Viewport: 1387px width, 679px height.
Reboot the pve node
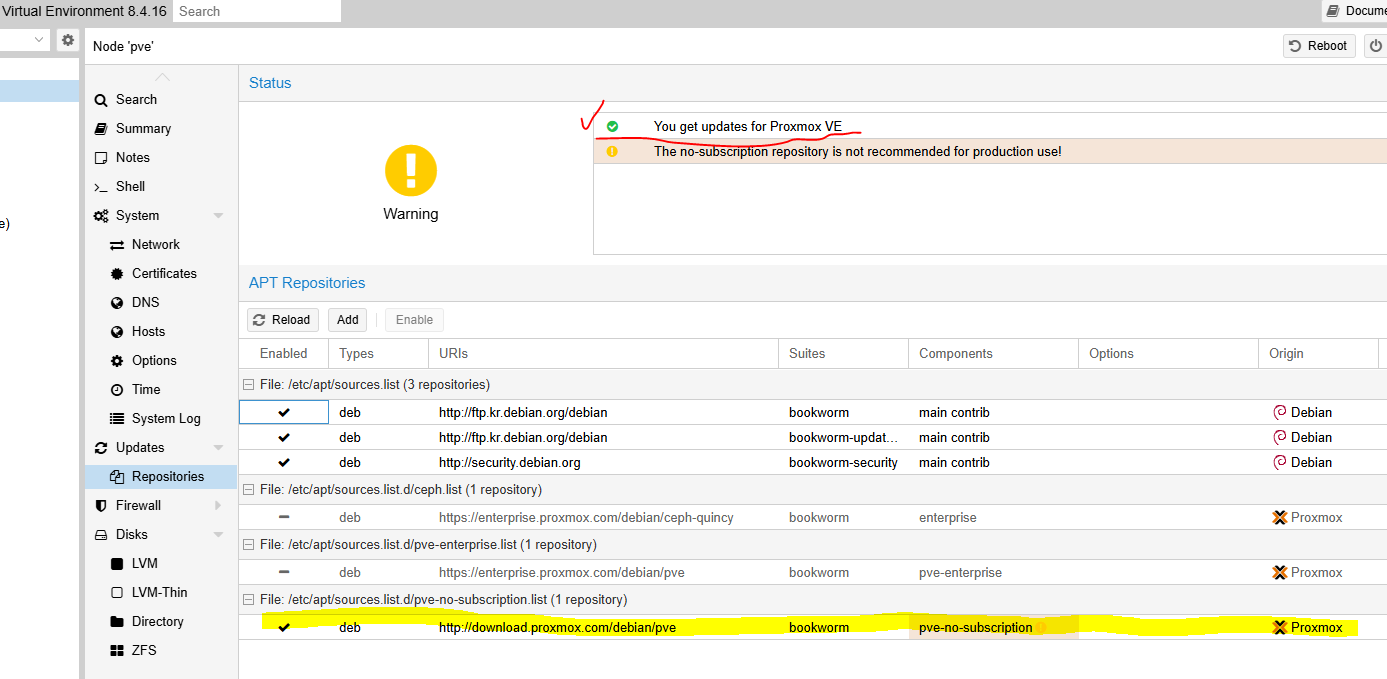point(1319,46)
